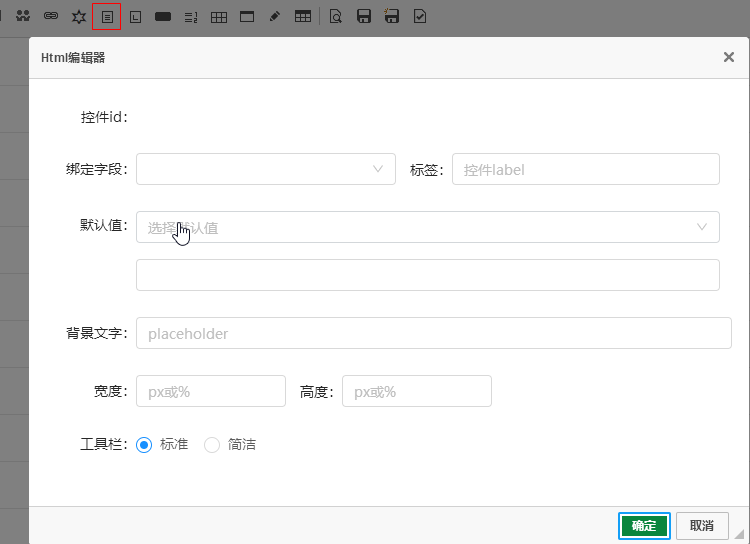Select the 标准 toolbar radio option
Viewport: 750px width, 544px height.
pyautogui.click(x=144, y=445)
